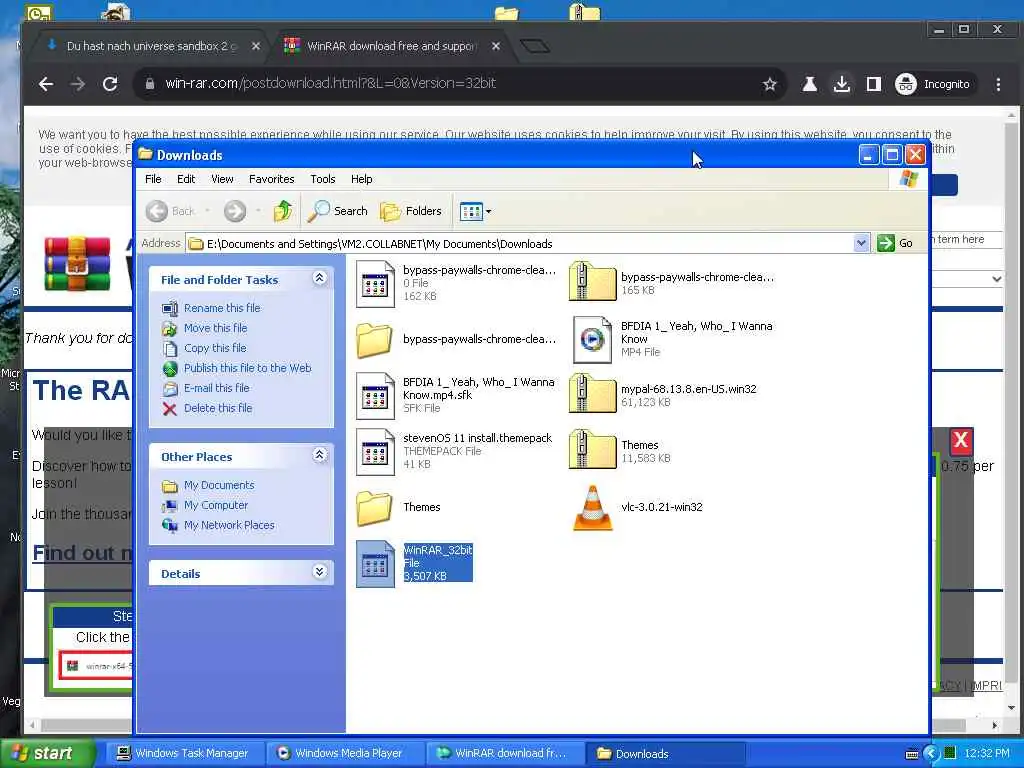
Task: Open Chrome three-dot menu
Action: [x=998, y=84]
